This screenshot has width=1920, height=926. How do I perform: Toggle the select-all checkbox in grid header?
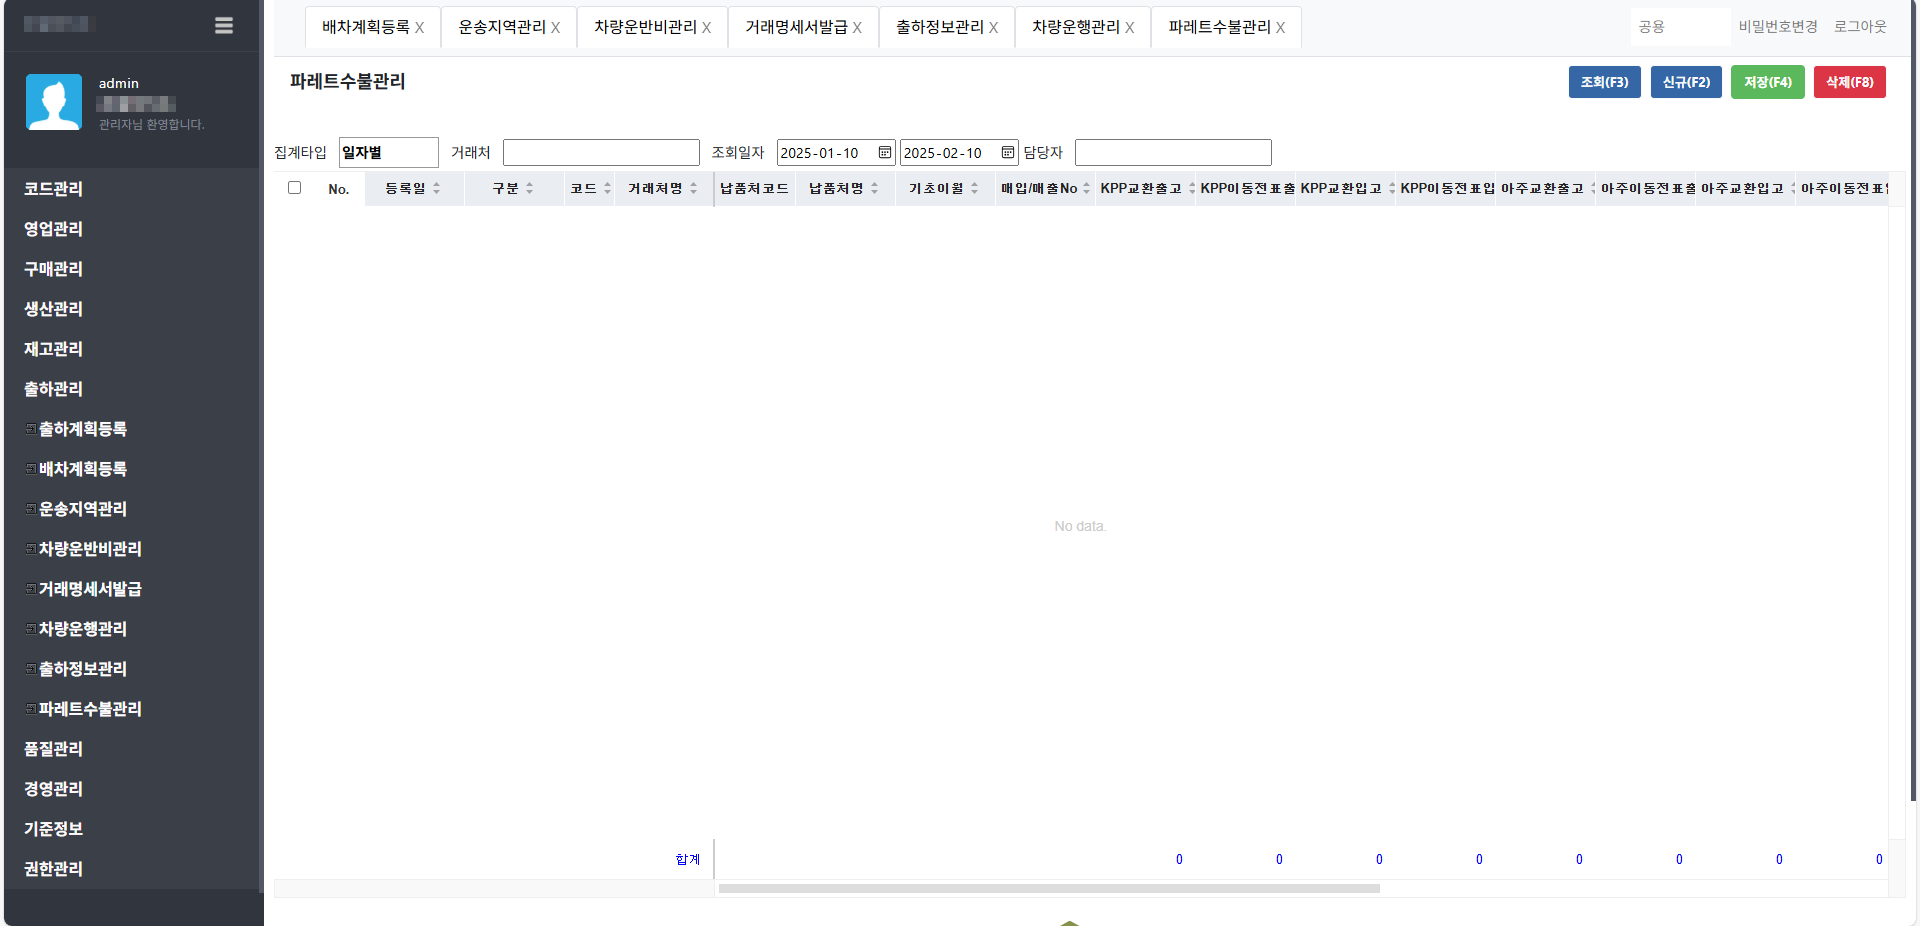click(x=294, y=188)
